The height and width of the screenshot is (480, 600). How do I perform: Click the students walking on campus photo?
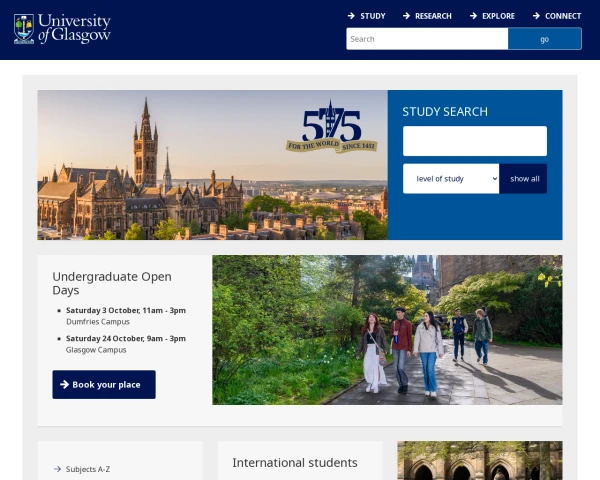(x=387, y=330)
